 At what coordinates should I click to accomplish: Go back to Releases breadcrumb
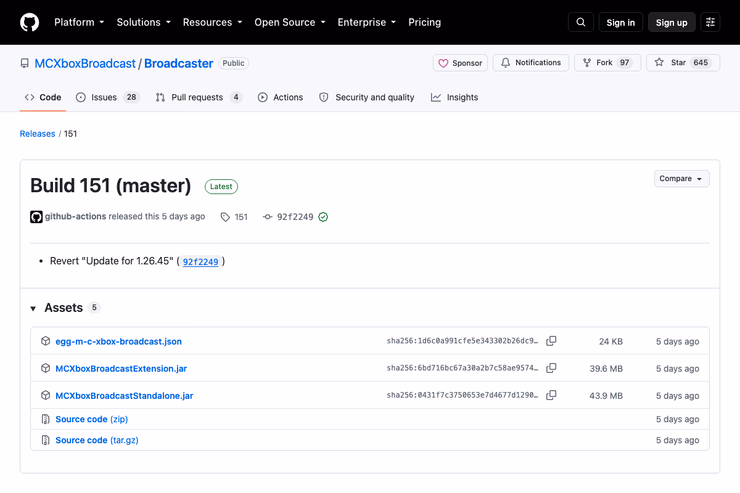coord(37,134)
